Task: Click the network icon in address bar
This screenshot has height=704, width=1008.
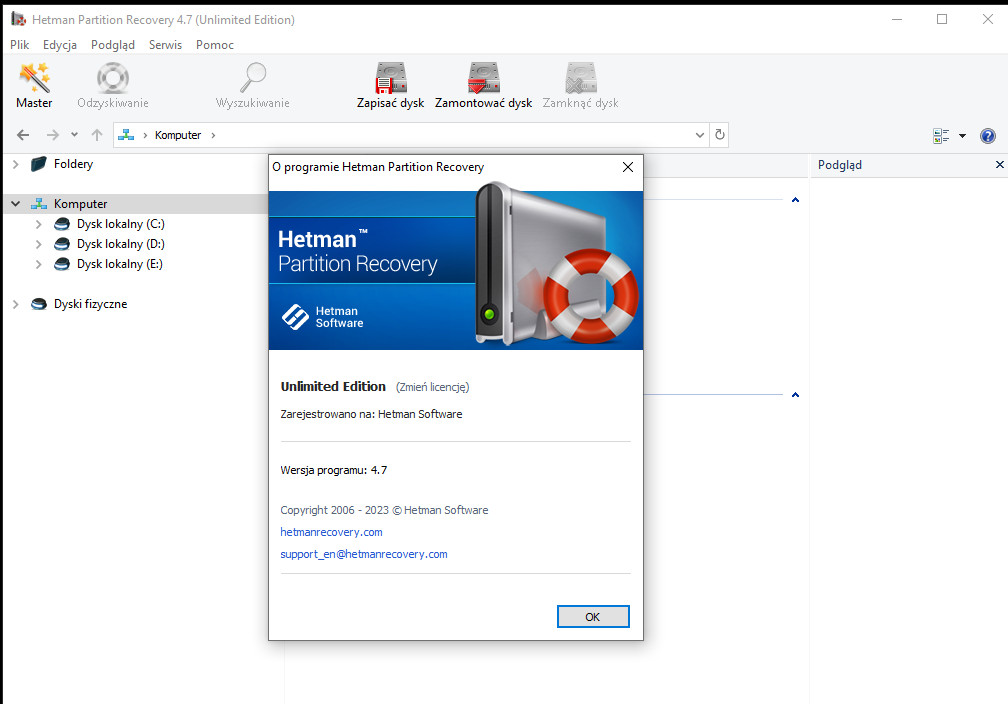Action: [126, 135]
